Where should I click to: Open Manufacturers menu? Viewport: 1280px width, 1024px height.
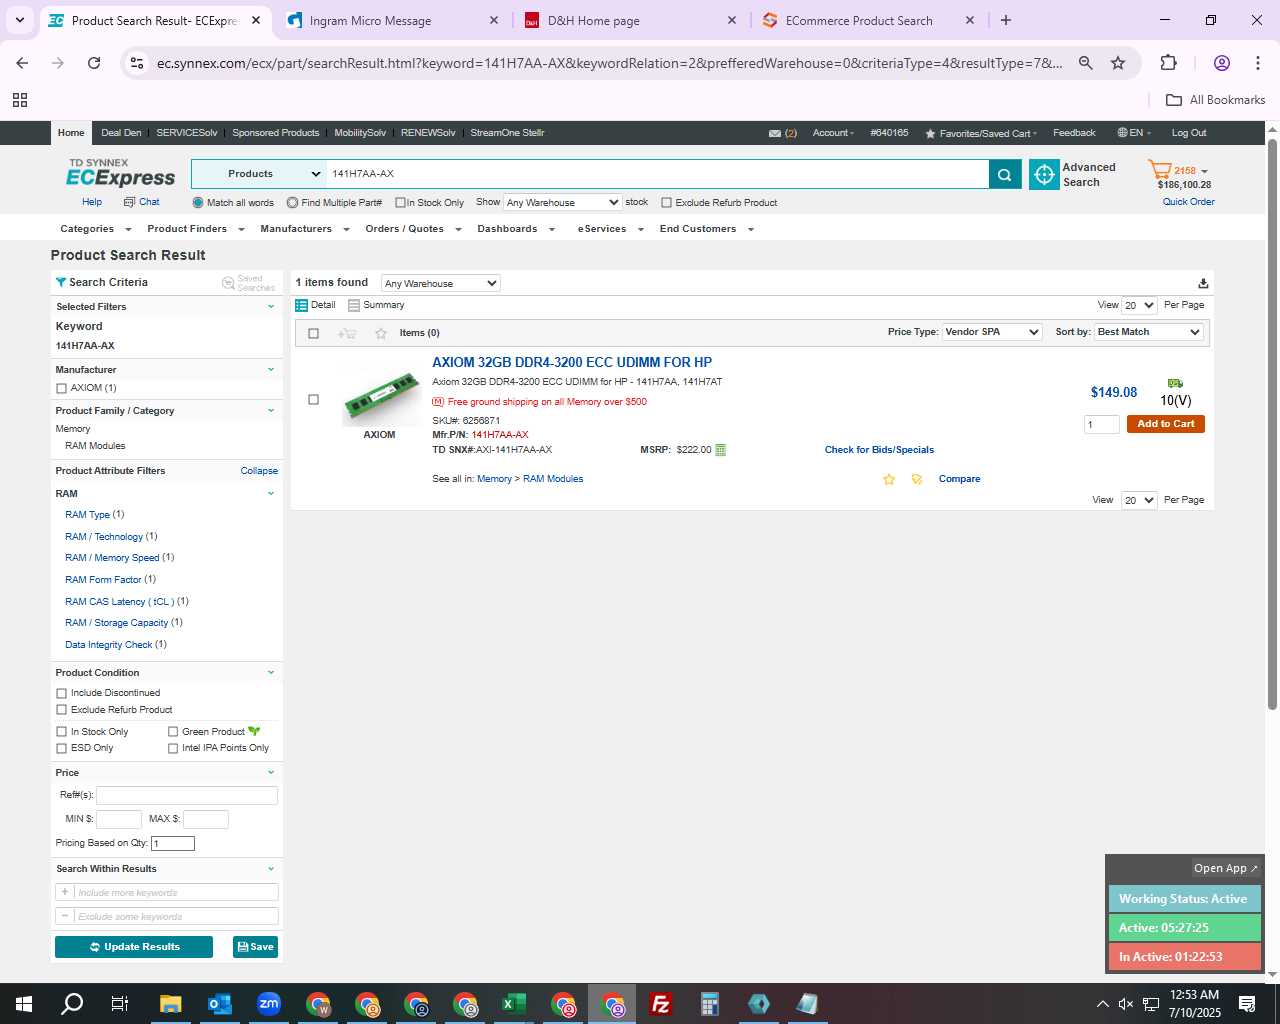point(305,229)
